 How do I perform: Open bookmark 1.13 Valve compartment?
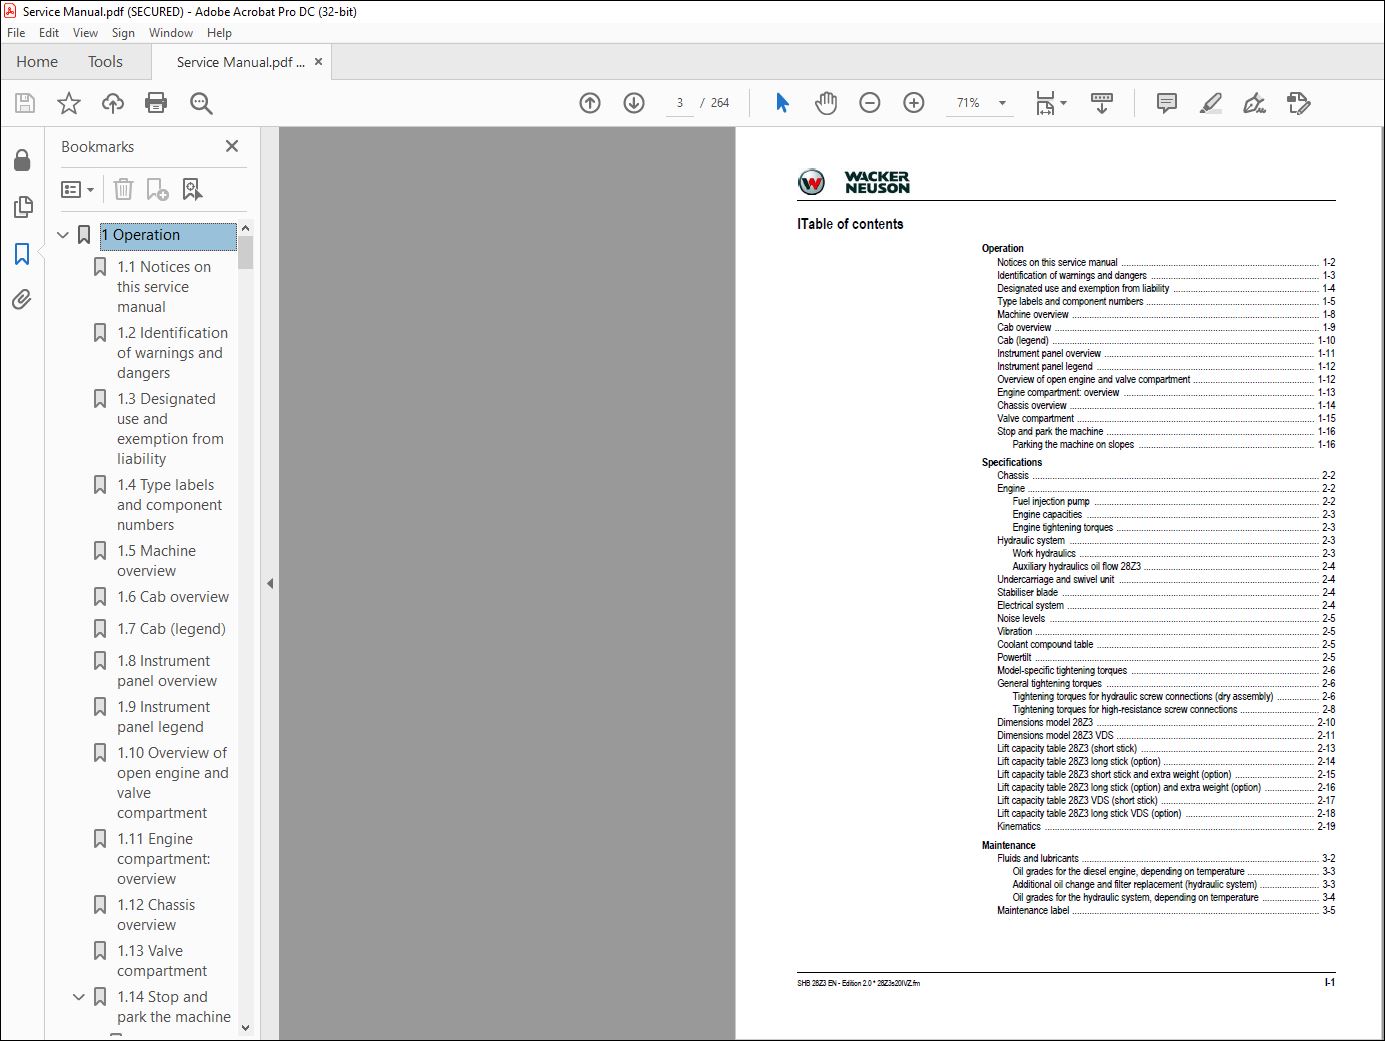tap(161, 961)
